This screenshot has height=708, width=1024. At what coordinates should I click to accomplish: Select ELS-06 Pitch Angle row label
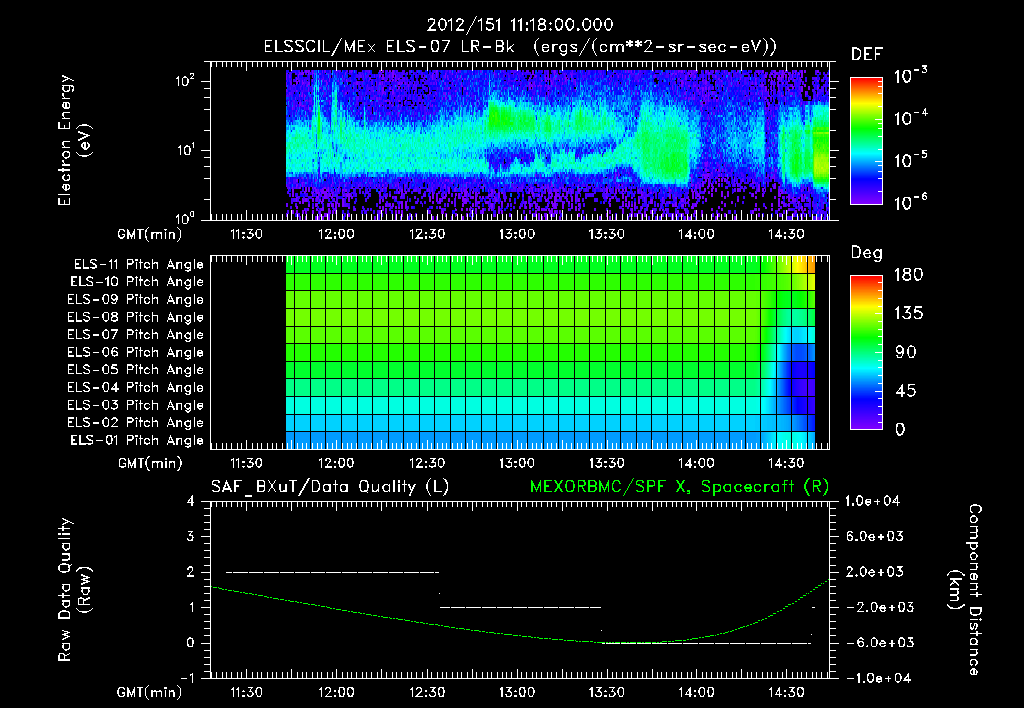[x=135, y=353]
